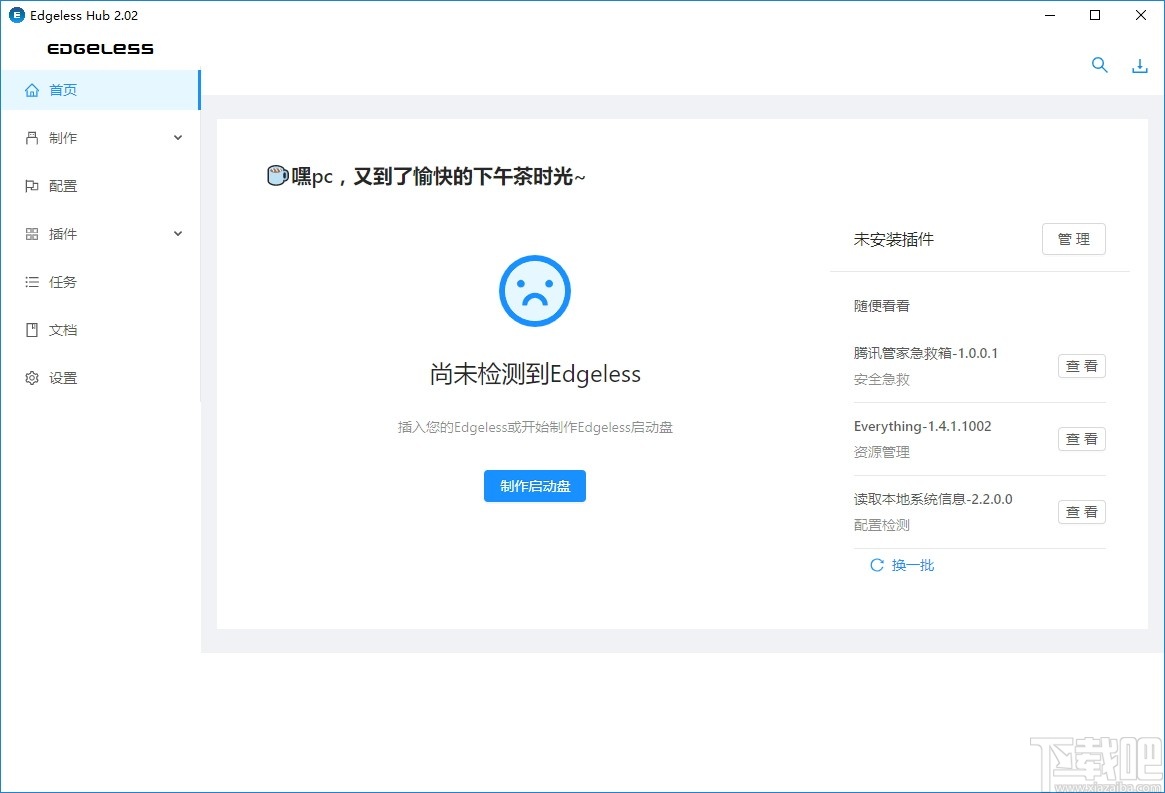Click 查看 for Everything-1.4.1.1002 plugin
Screen dimensions: 1165x793
tap(1081, 439)
